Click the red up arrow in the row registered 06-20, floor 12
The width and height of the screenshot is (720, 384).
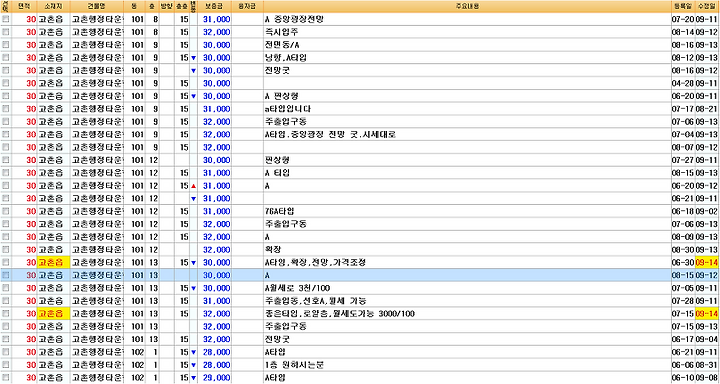click(x=193, y=186)
